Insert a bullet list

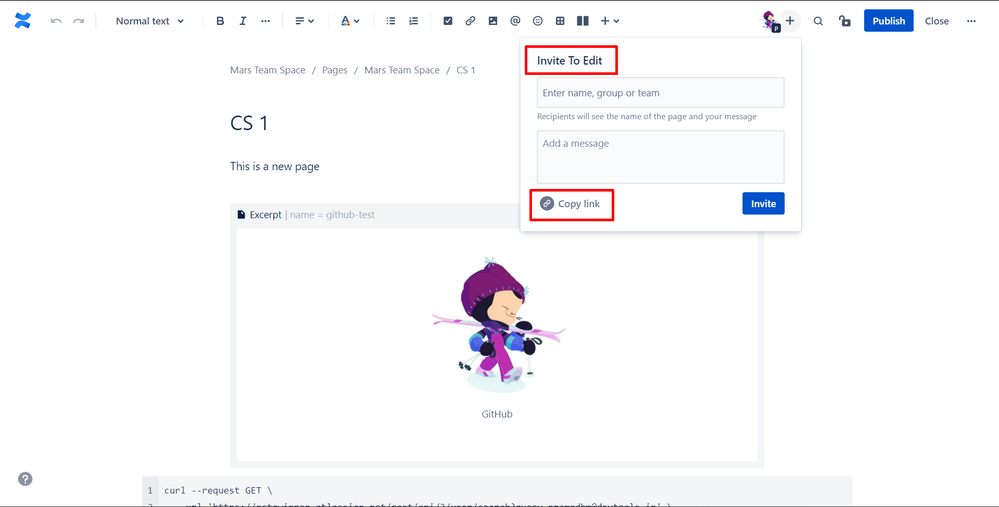391,21
